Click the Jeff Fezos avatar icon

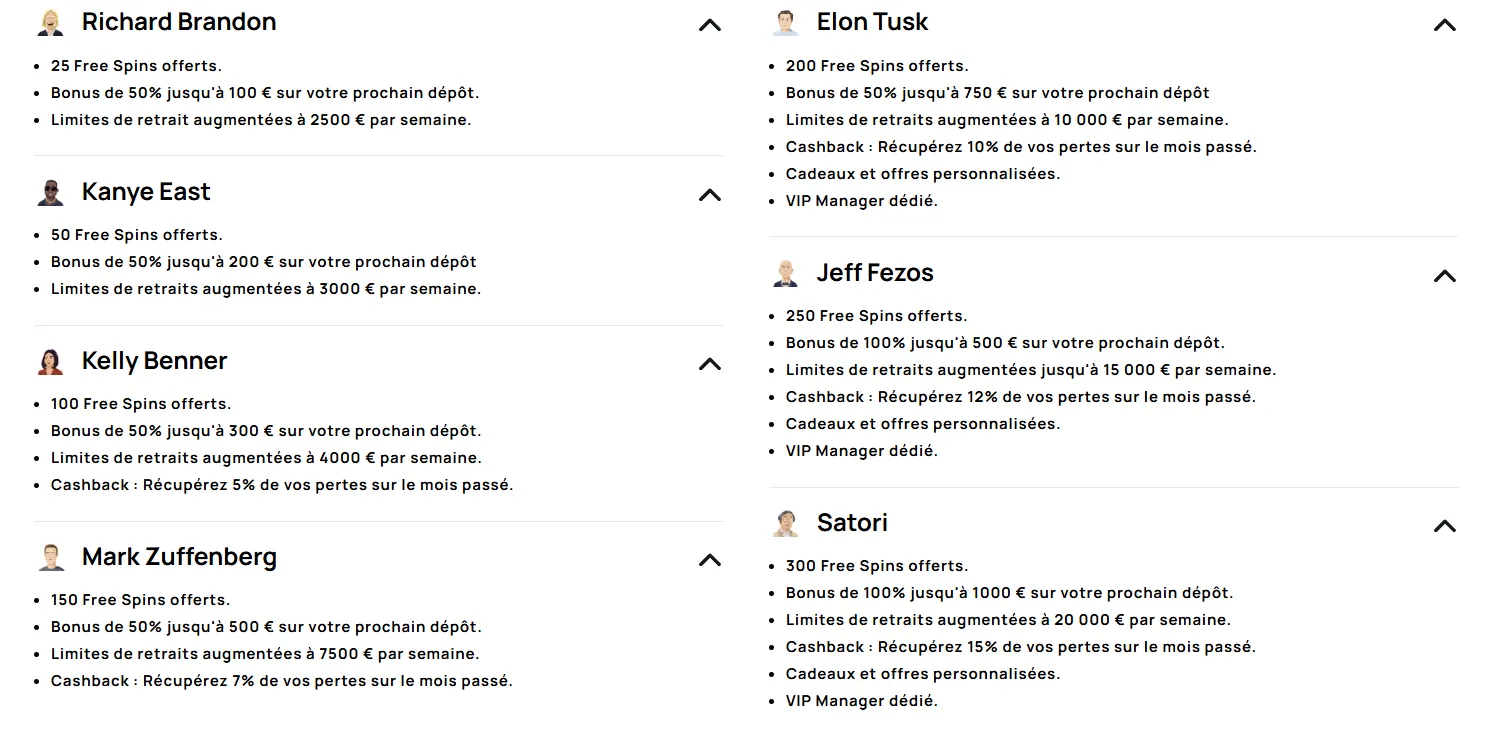pyautogui.click(x=786, y=274)
